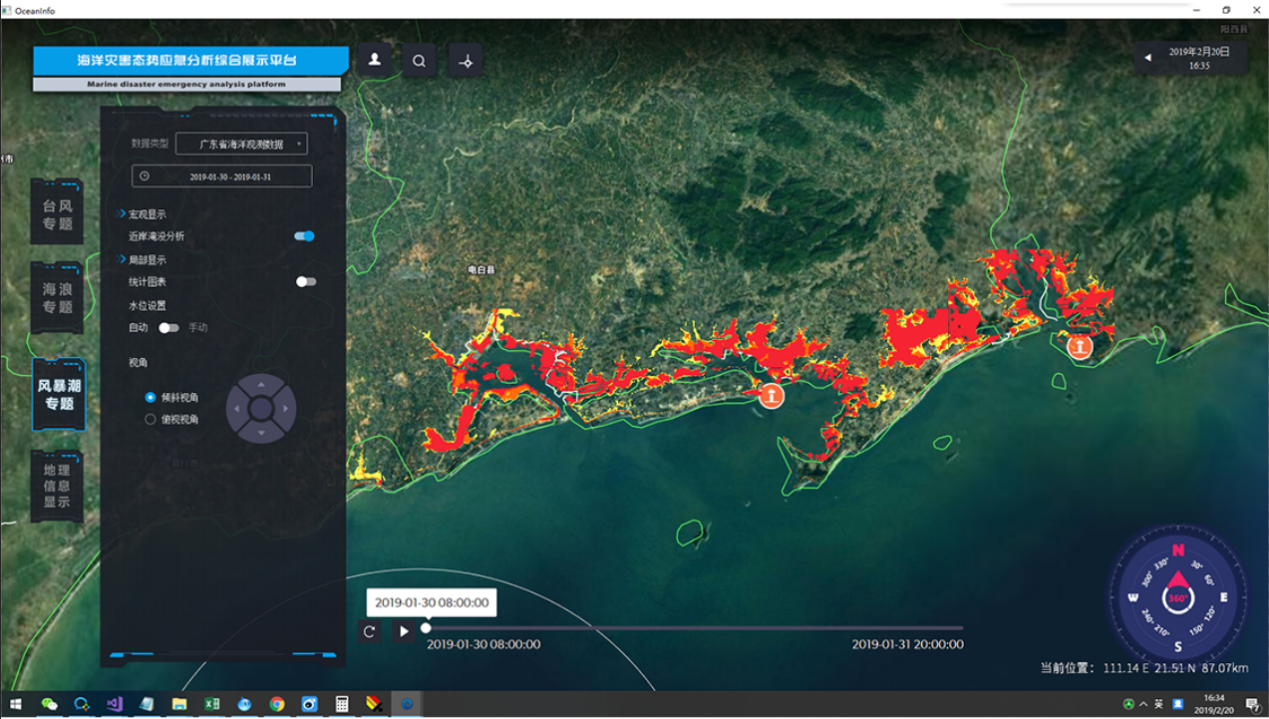1269x719 pixels.
Task: Switch water level from 自动 to 手动
Action: click(168, 327)
